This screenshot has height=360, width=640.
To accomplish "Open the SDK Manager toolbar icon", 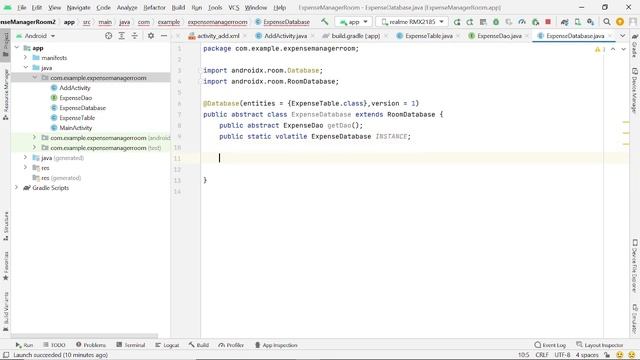I will coord(591,22).
